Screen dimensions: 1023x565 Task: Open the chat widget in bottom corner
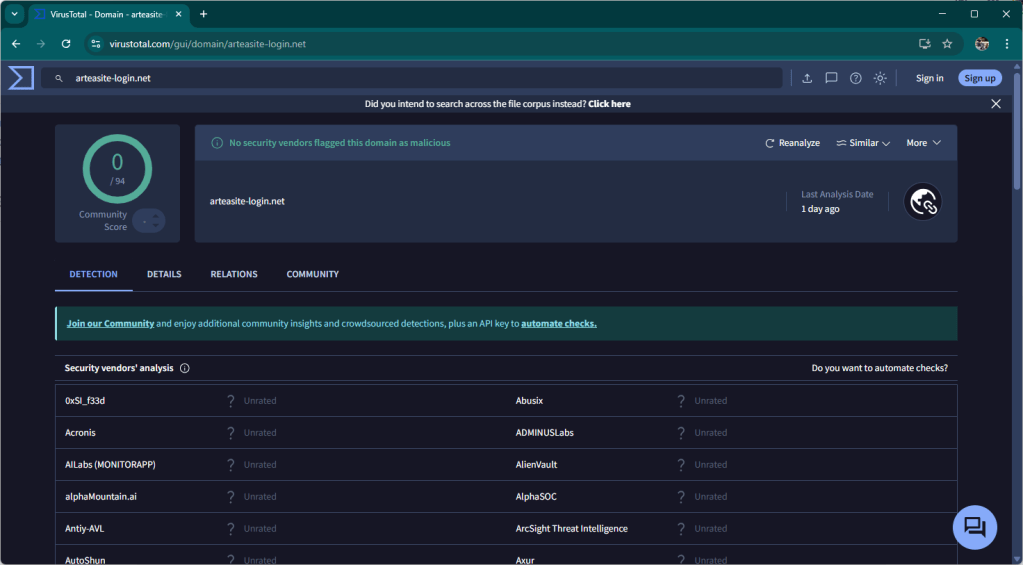pyautogui.click(x=974, y=527)
